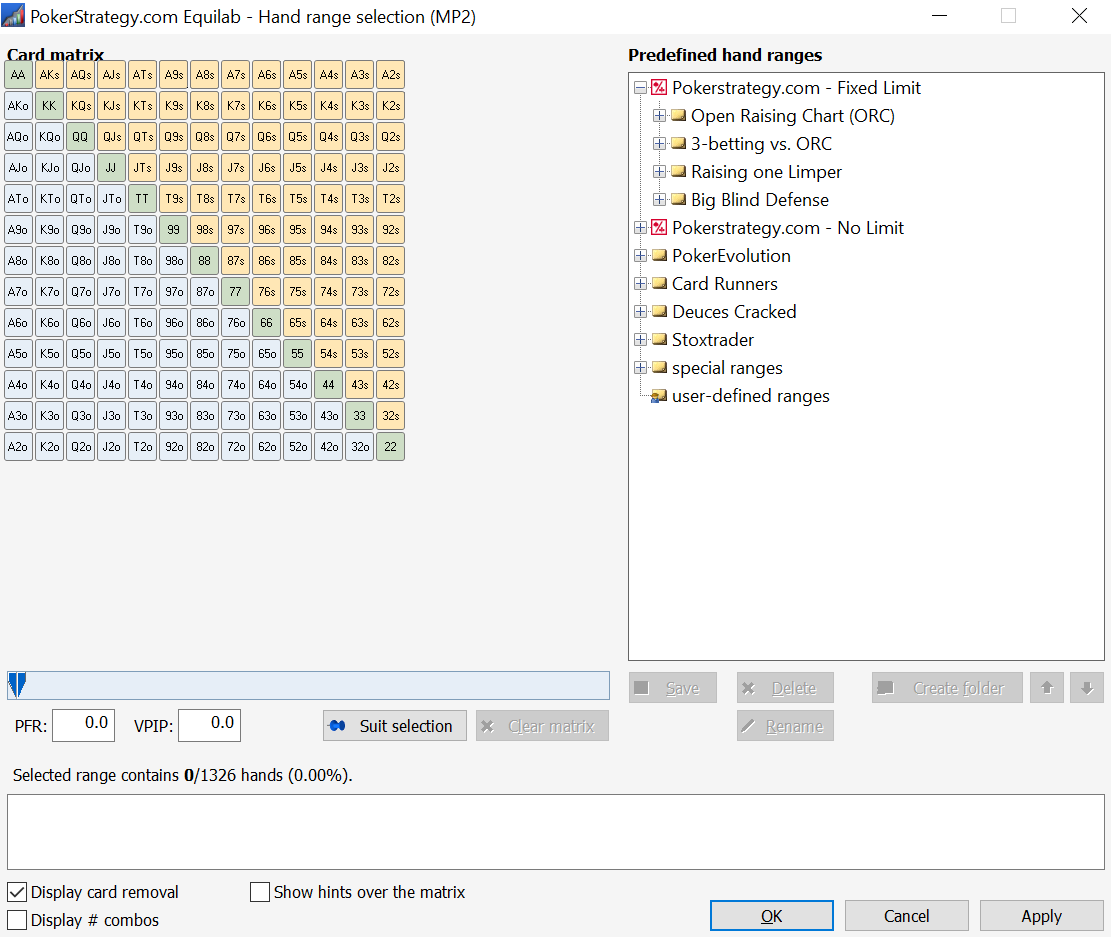Collapse the Pokerstrategy.com Fixed Limit node
Image resolution: width=1111 pixels, height=937 pixels.
click(x=641, y=88)
